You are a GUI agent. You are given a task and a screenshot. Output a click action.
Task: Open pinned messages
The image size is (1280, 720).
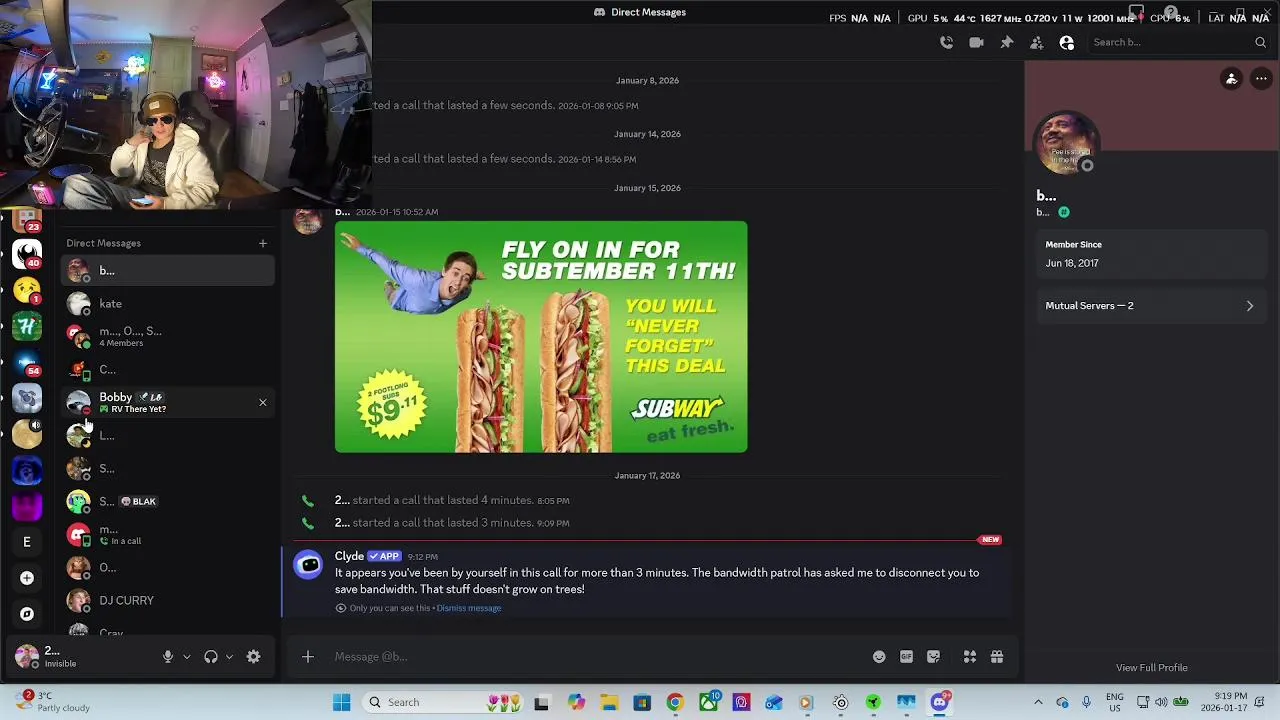[1006, 42]
